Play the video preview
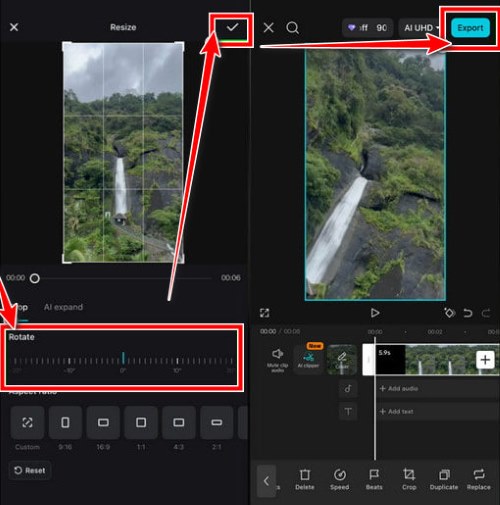Viewport: 500px width, 505px height. (x=375, y=313)
